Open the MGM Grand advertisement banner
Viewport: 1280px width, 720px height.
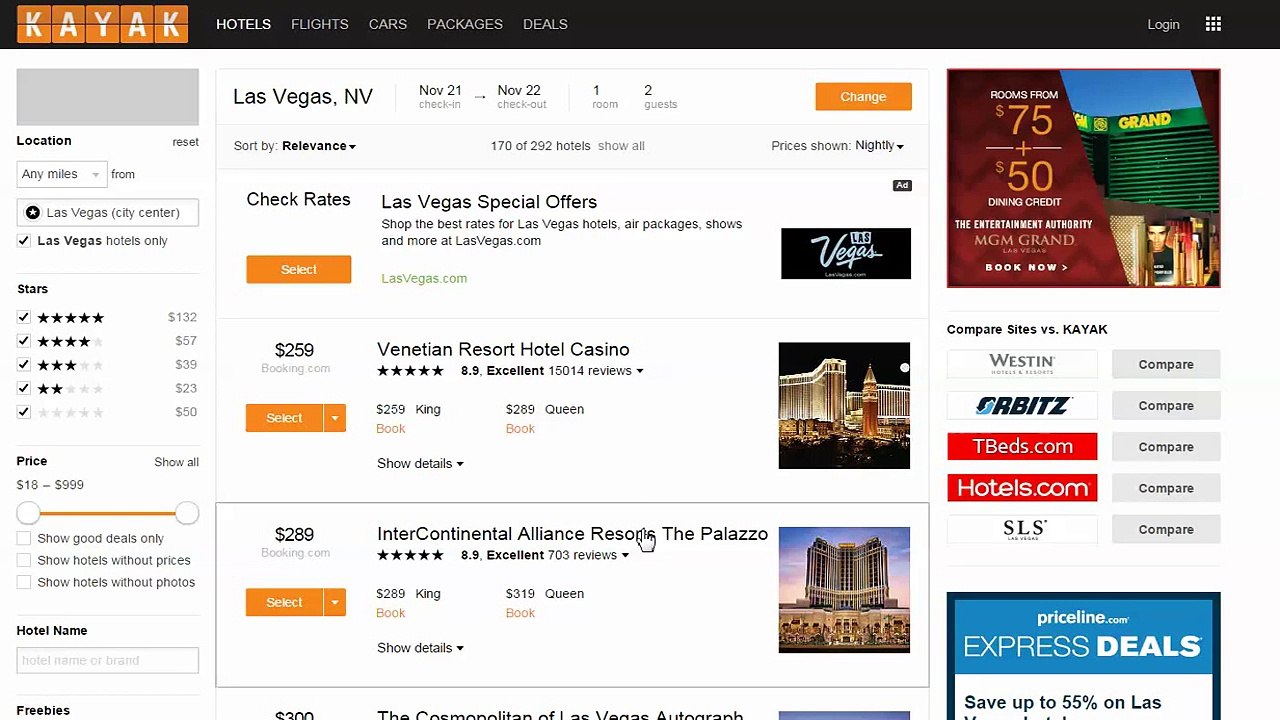[1084, 178]
